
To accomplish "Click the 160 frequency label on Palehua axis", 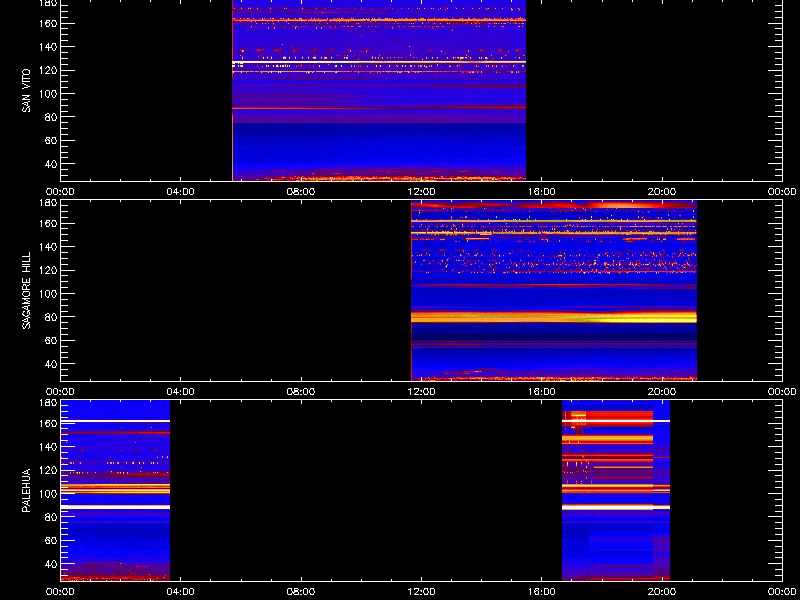I will (48, 423).
